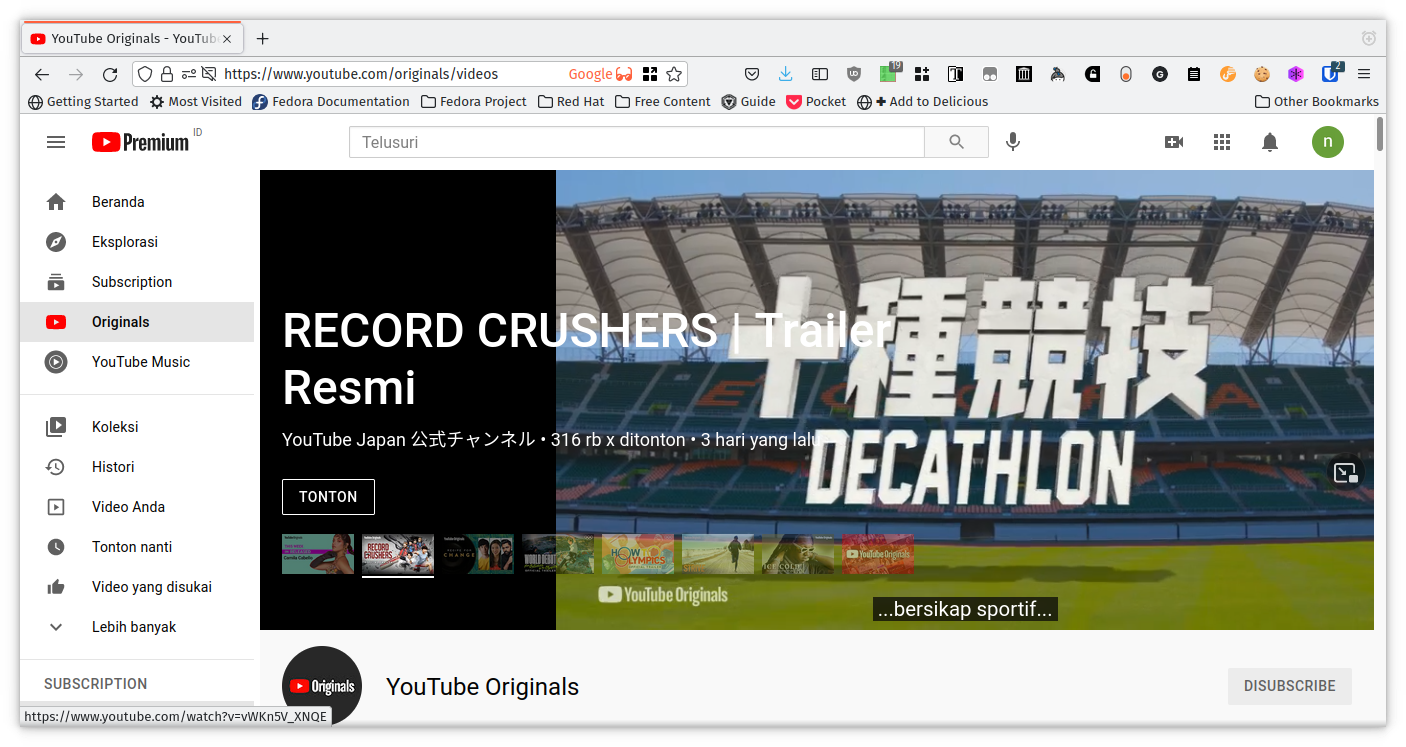Screen dimensions: 1406x747
Task: Open the Other Bookmarks folder
Action: click(1317, 102)
